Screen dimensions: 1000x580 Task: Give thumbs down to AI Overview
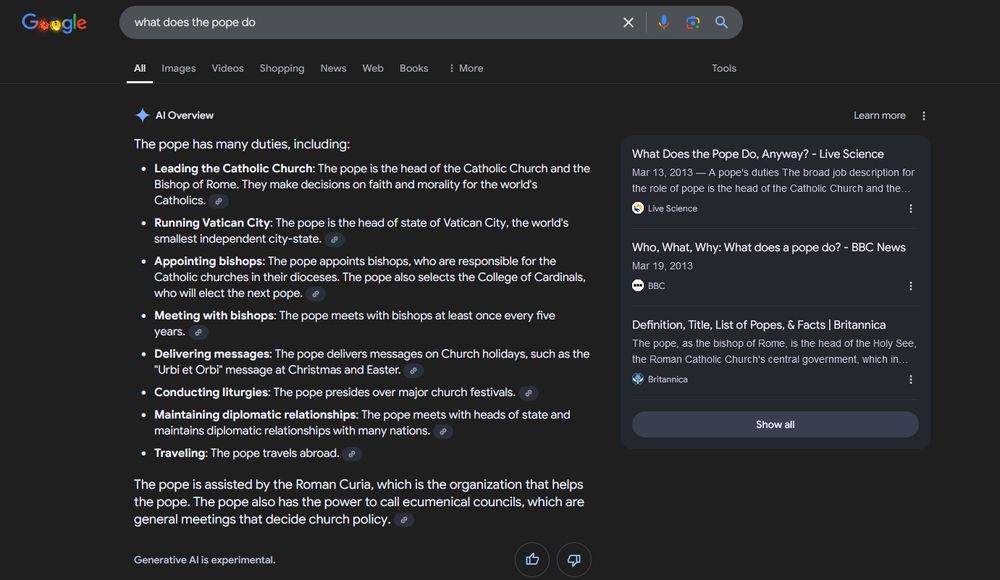click(574, 560)
